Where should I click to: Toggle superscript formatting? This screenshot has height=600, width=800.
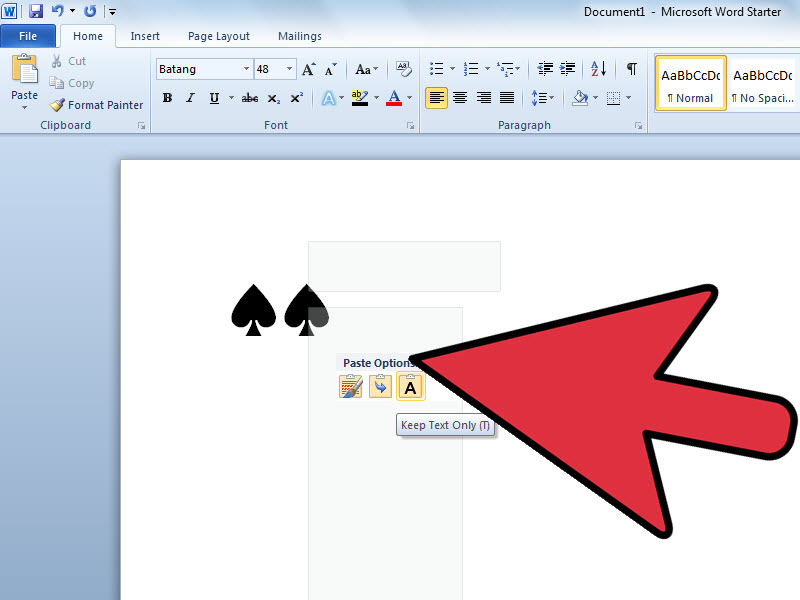(296, 98)
